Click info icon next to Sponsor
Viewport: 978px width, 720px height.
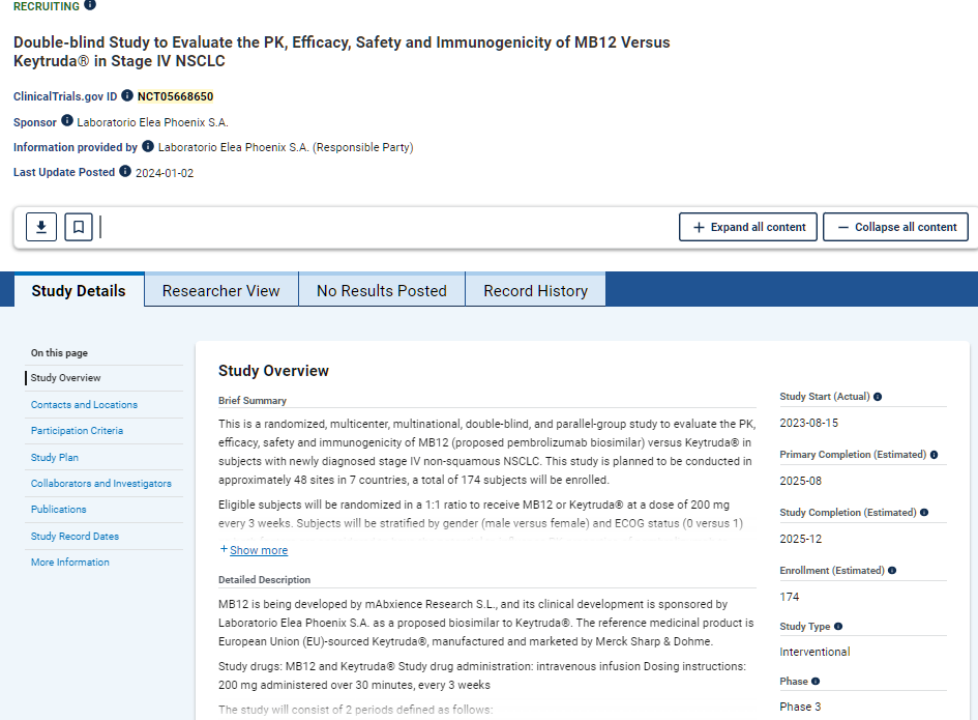tap(67, 122)
